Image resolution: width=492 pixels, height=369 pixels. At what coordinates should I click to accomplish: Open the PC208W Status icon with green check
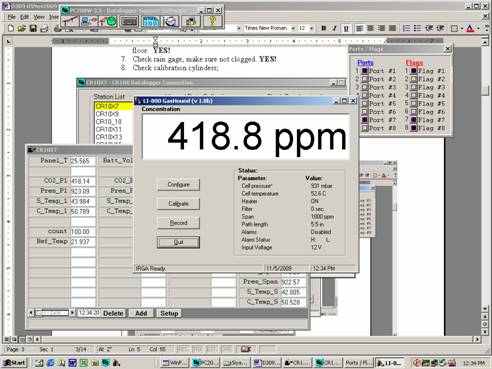[x=108, y=21]
